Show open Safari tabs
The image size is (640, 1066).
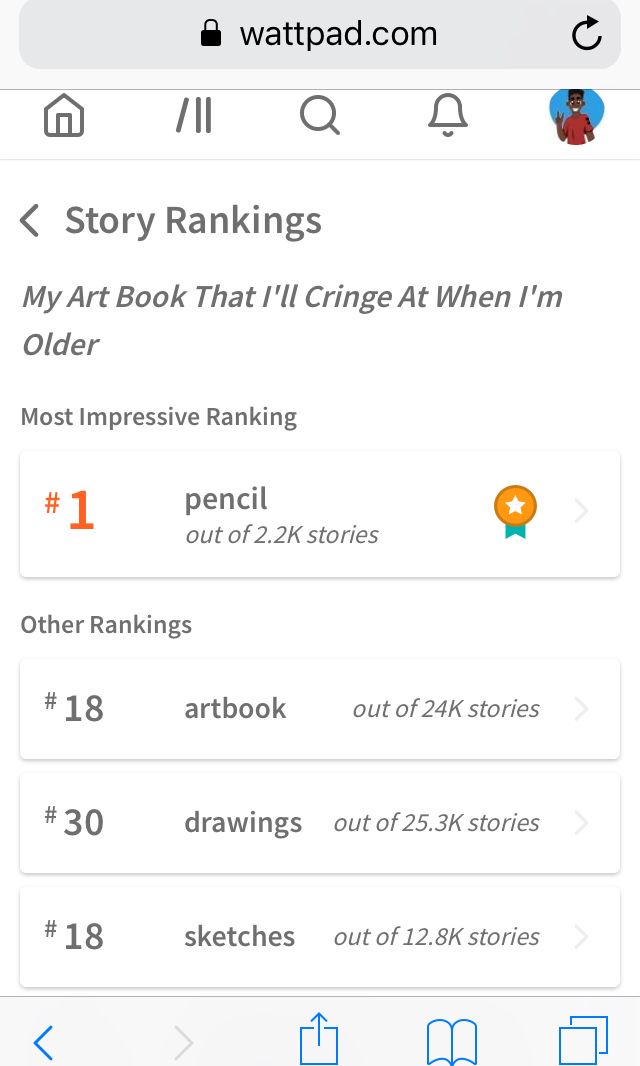tap(583, 1041)
